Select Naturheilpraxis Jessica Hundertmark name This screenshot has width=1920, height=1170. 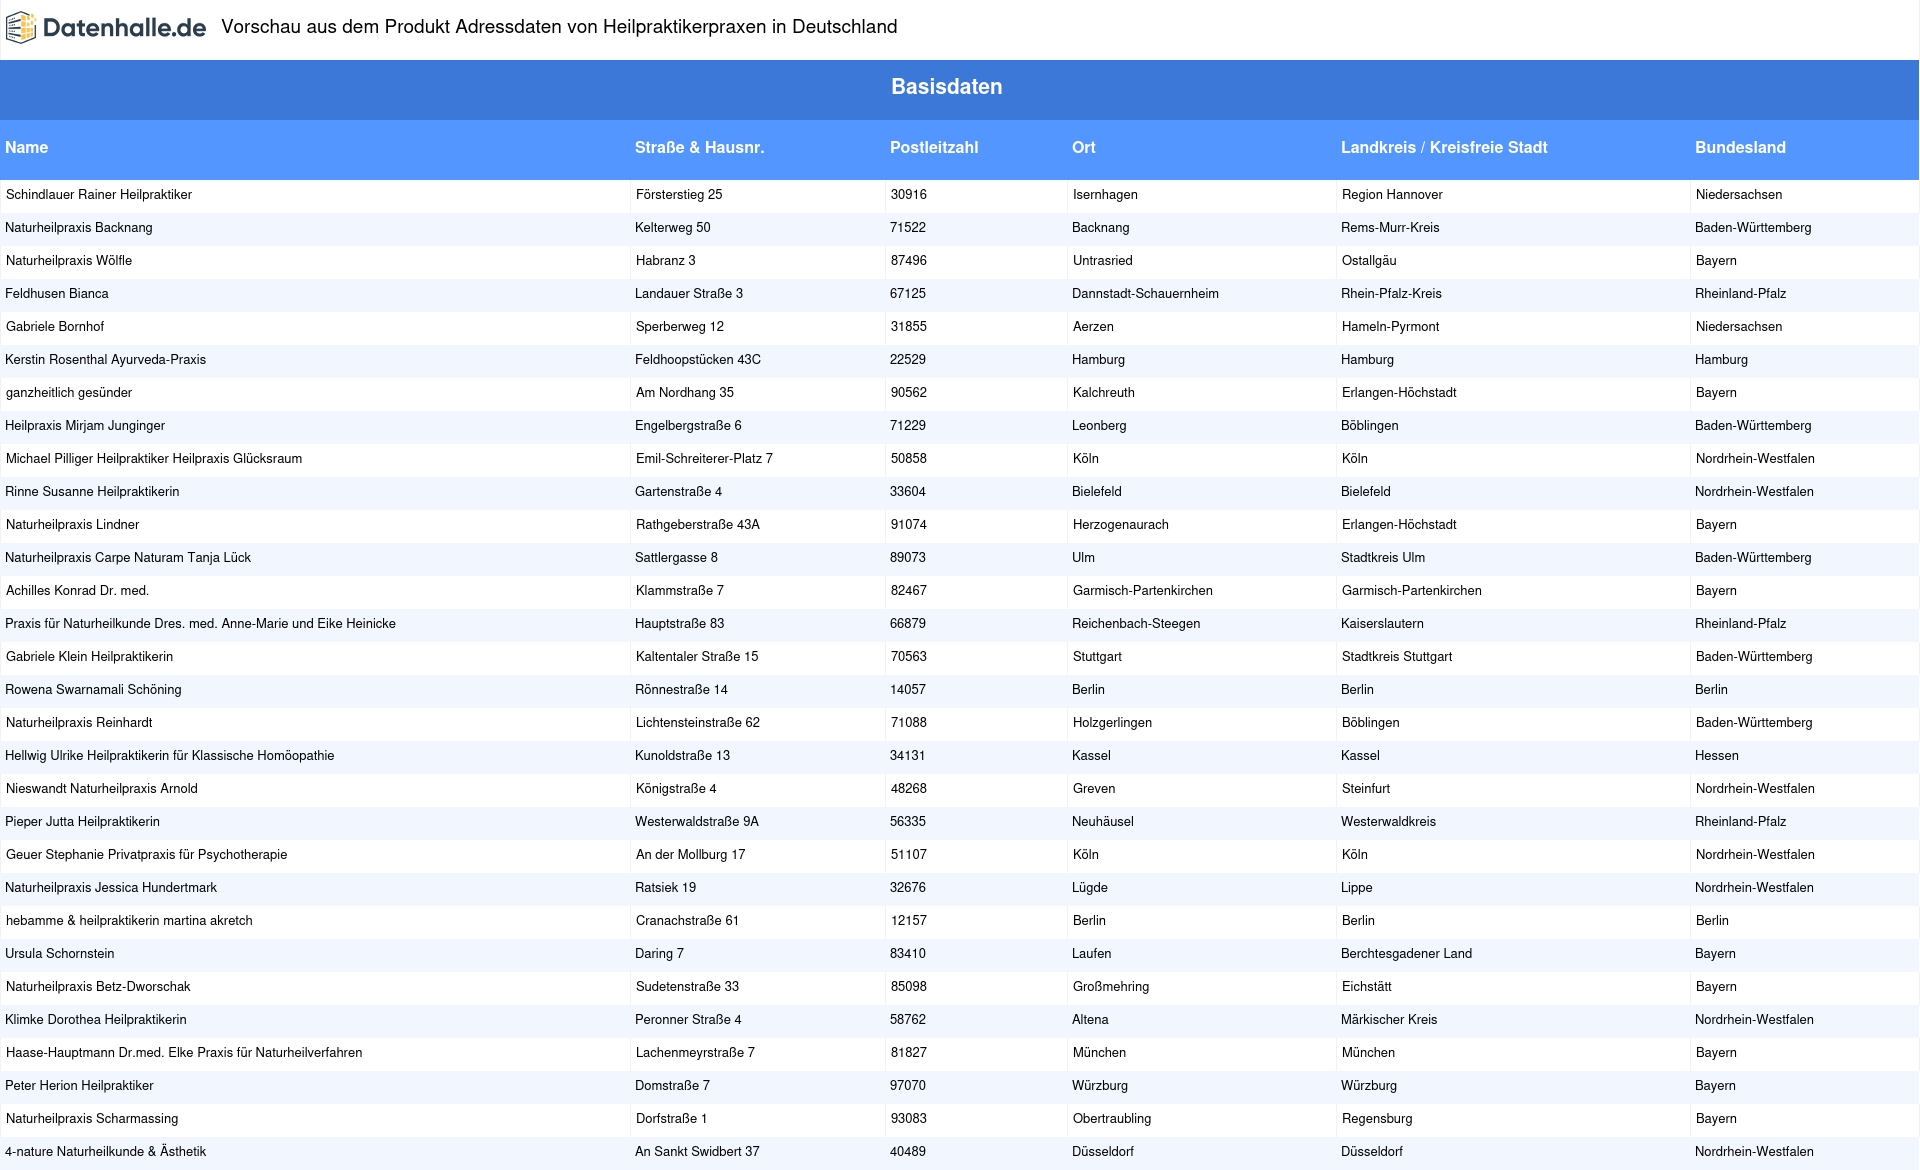tap(111, 888)
